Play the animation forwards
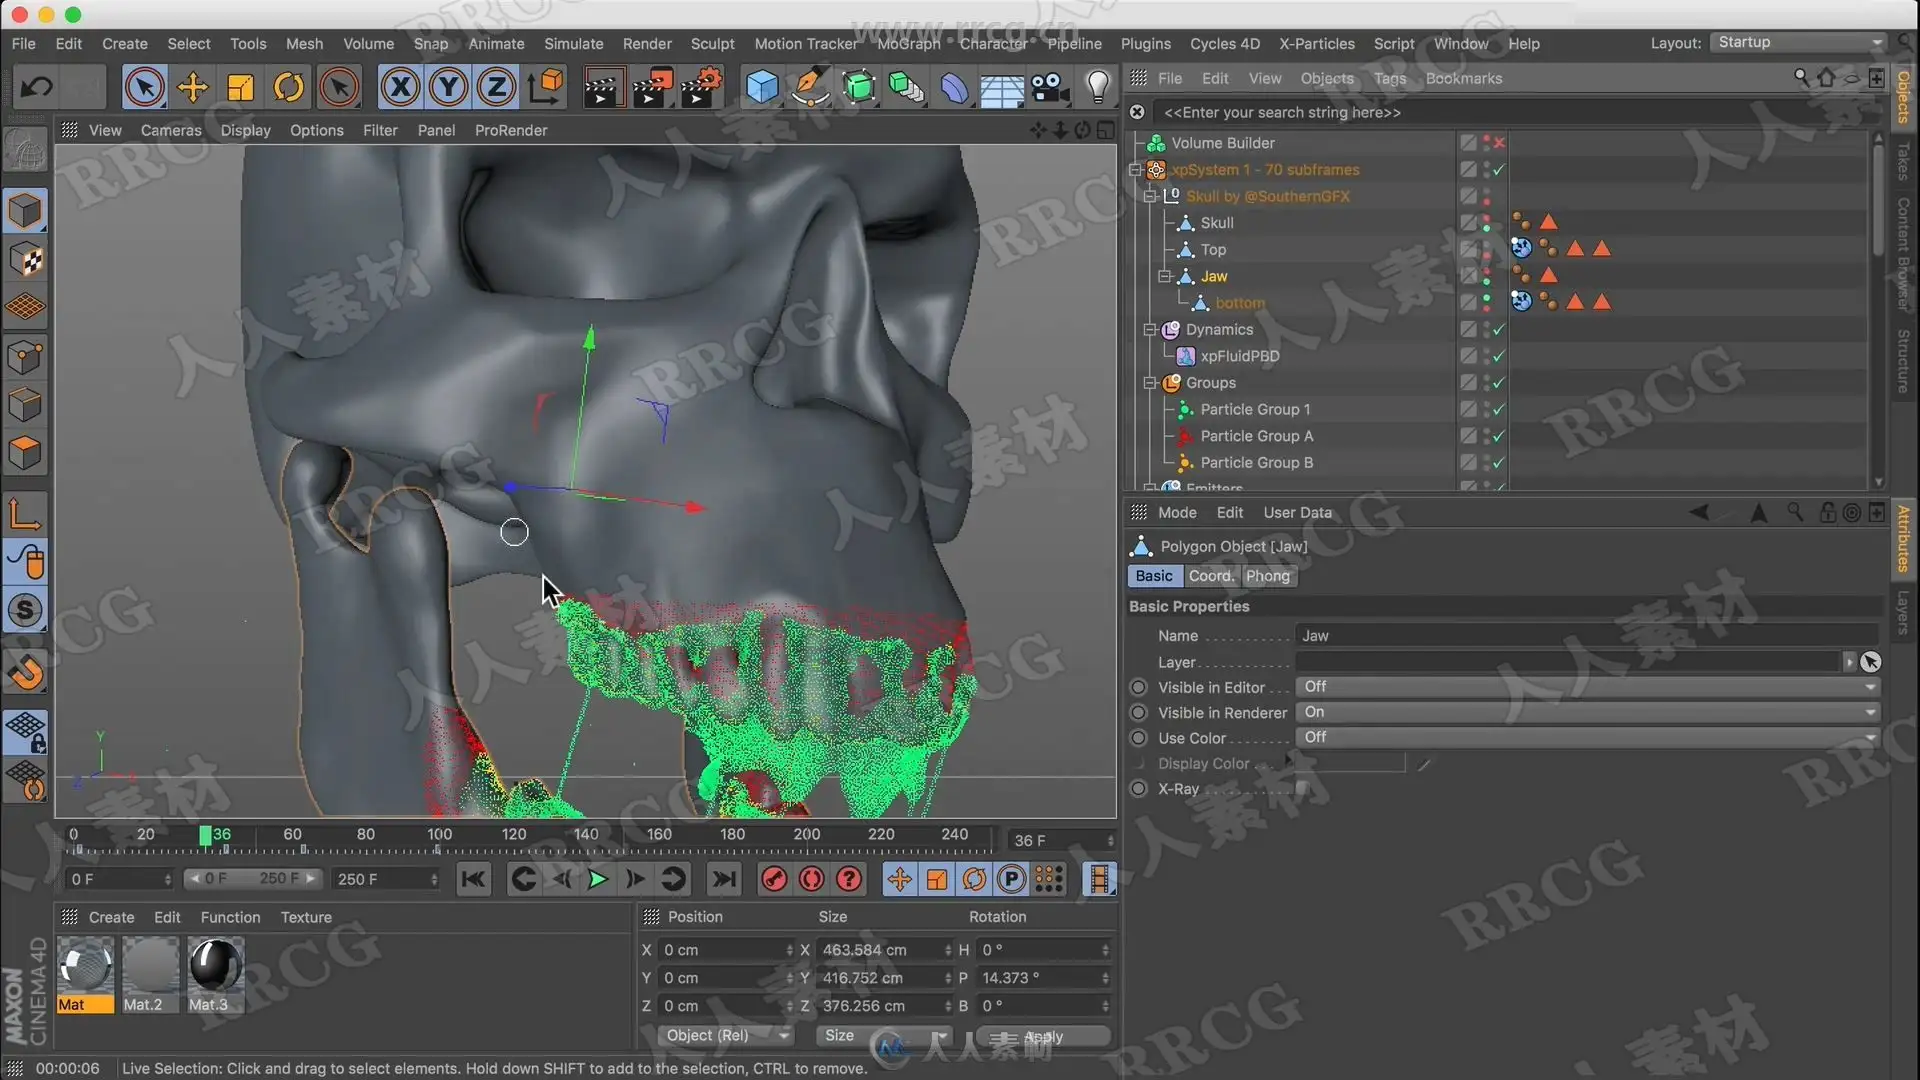Image resolution: width=1920 pixels, height=1080 pixels. click(x=598, y=879)
